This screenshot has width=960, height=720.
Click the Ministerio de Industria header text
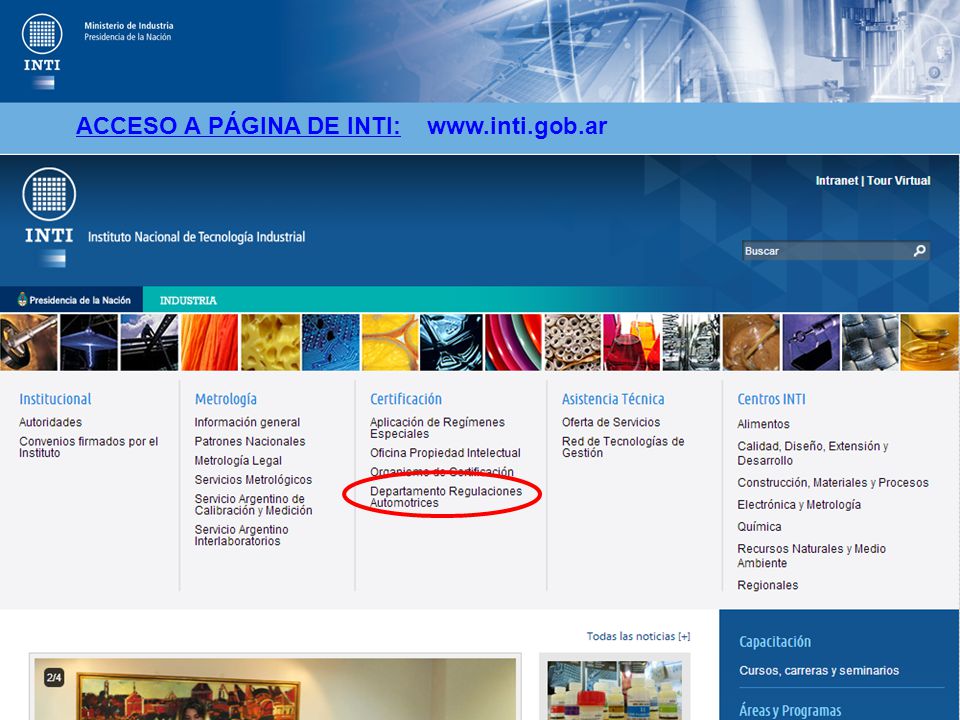pyautogui.click(x=129, y=26)
